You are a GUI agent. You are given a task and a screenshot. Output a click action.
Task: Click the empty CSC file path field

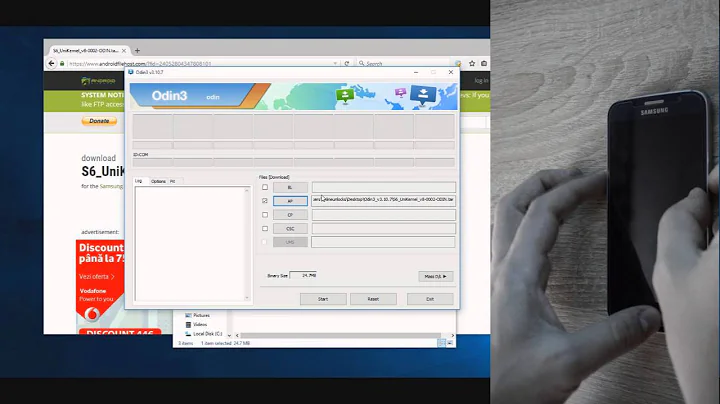point(383,229)
